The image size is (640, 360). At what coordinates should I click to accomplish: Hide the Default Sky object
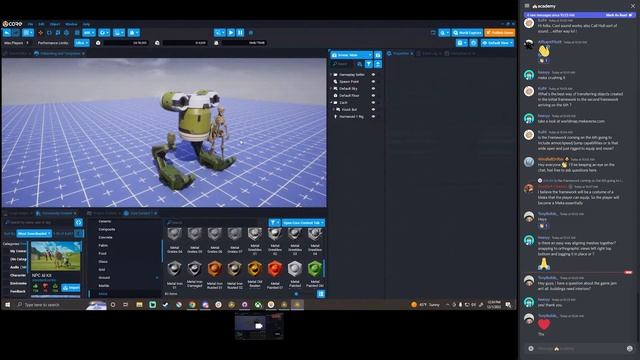click(x=373, y=89)
